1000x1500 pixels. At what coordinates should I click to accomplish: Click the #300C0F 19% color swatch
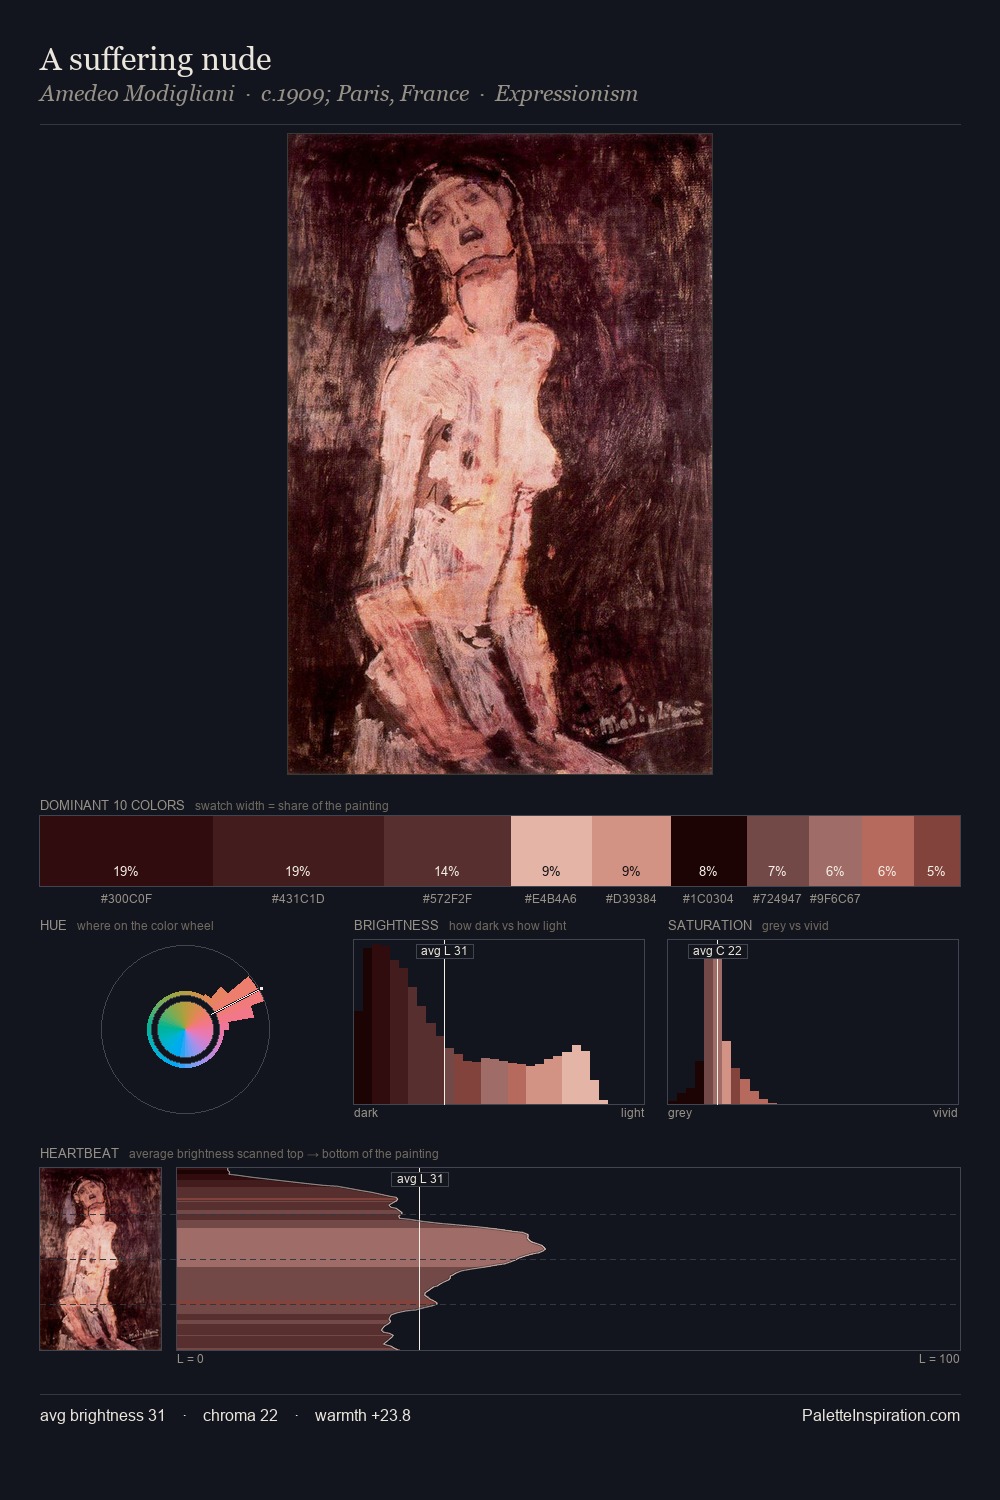tap(126, 851)
